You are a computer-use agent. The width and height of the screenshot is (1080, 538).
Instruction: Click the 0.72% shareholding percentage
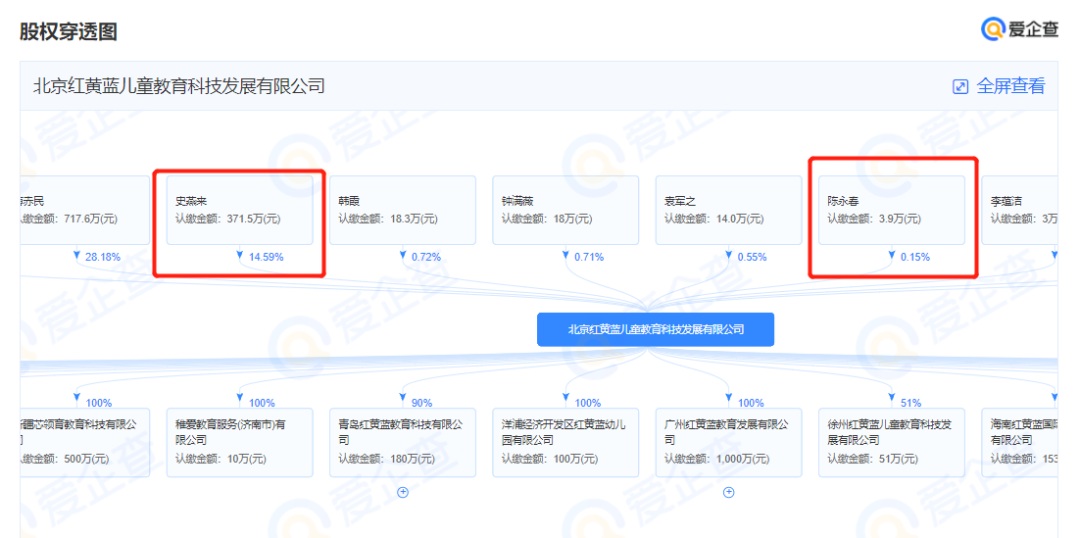(x=426, y=257)
